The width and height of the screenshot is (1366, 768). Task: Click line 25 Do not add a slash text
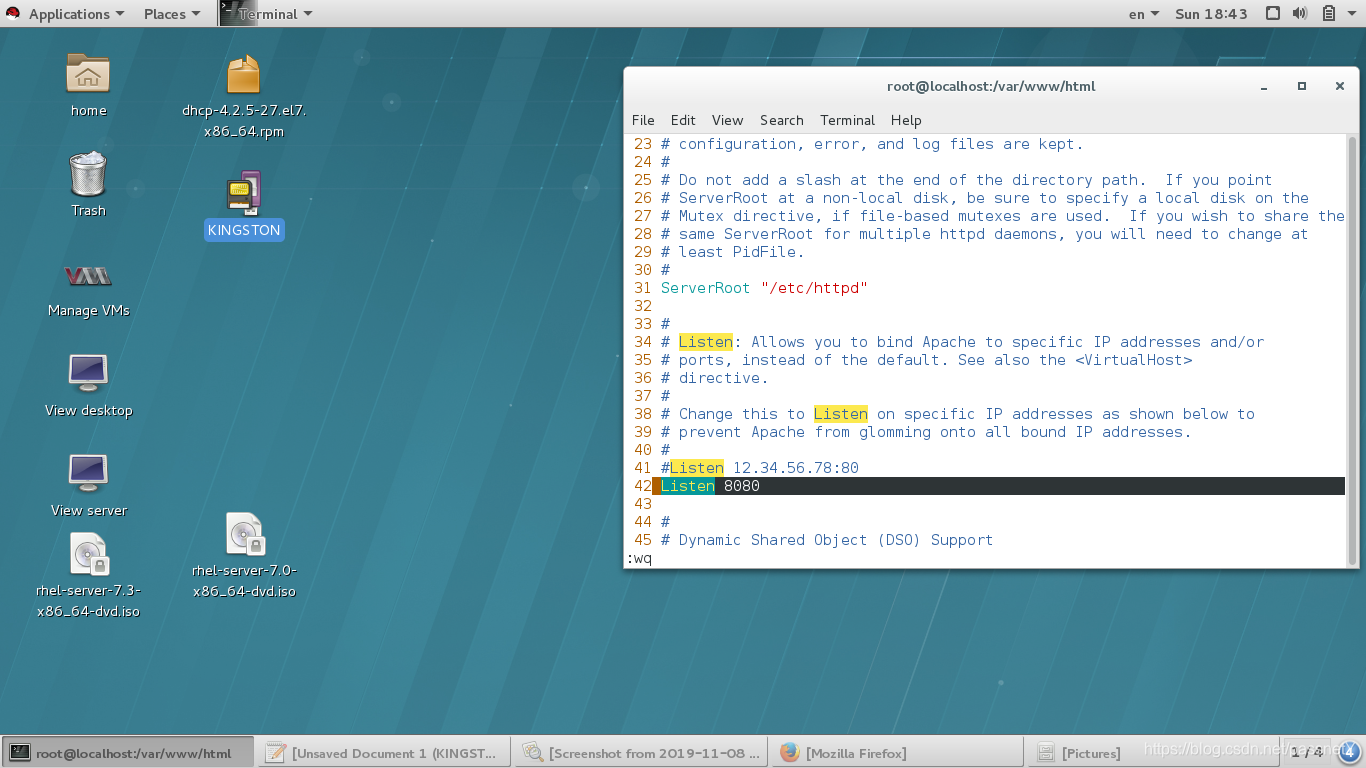coord(967,180)
